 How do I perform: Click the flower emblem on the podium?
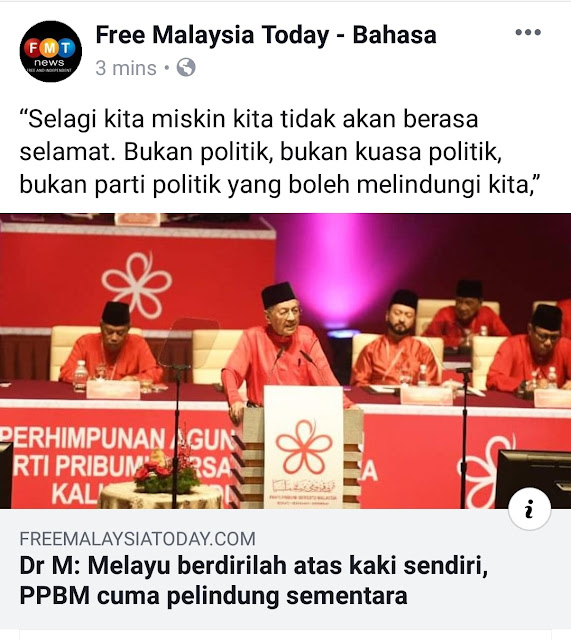click(x=304, y=447)
